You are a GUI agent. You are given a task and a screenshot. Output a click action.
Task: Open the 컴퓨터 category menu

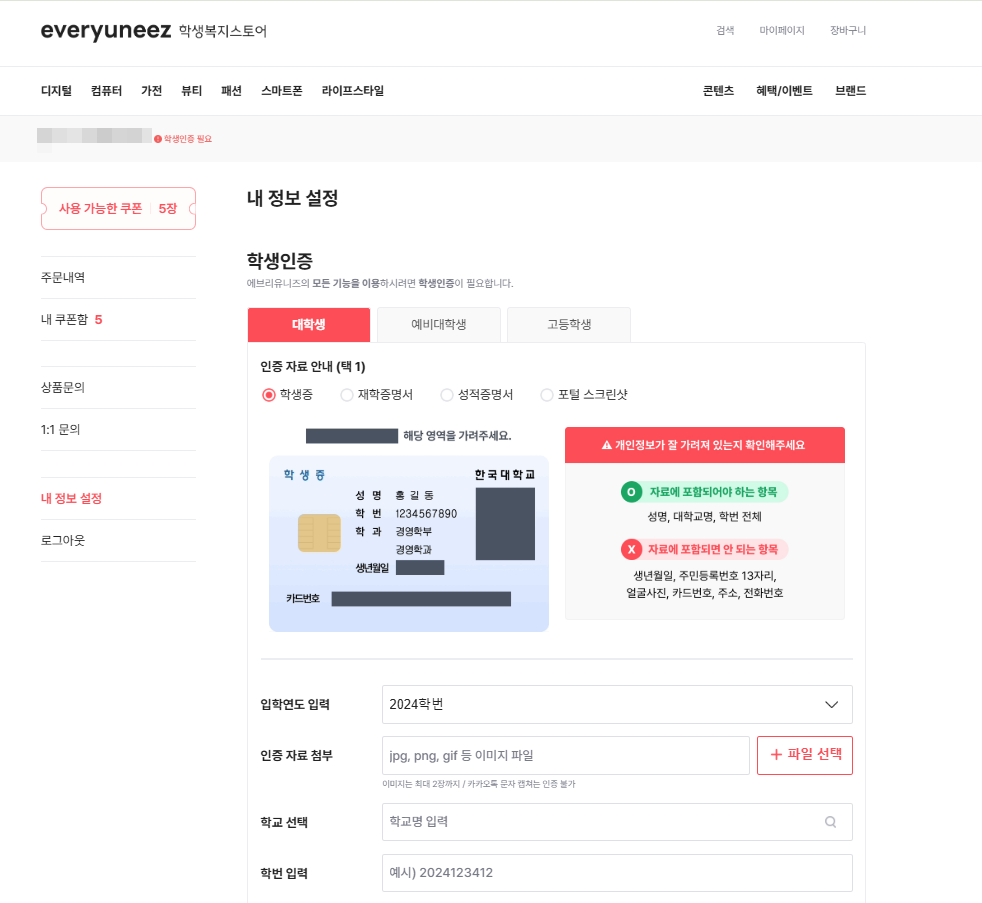pos(106,91)
